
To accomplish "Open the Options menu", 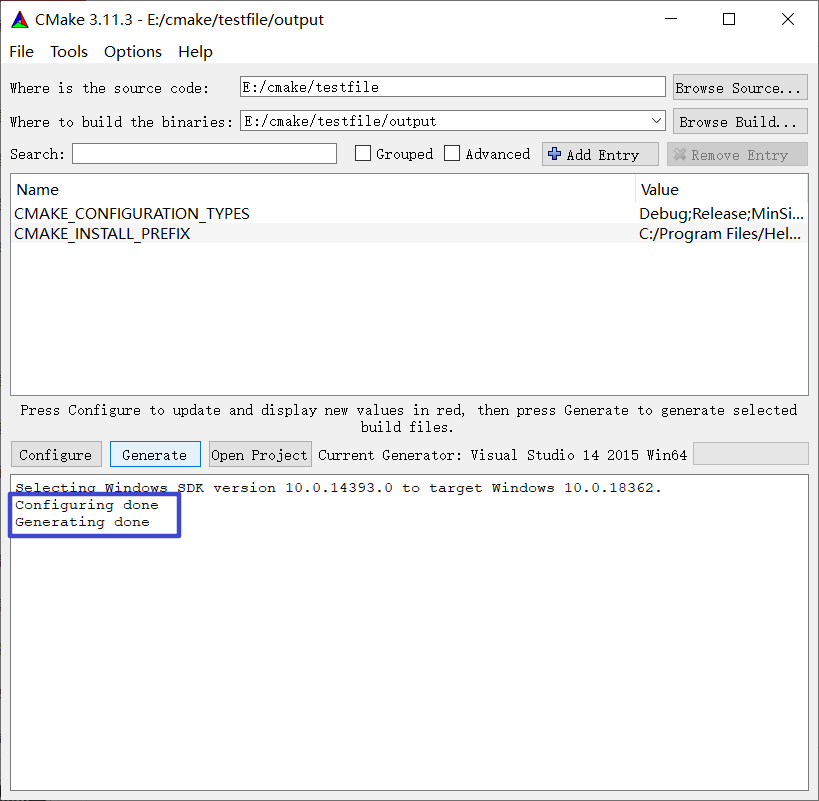I will pyautogui.click(x=133, y=52).
